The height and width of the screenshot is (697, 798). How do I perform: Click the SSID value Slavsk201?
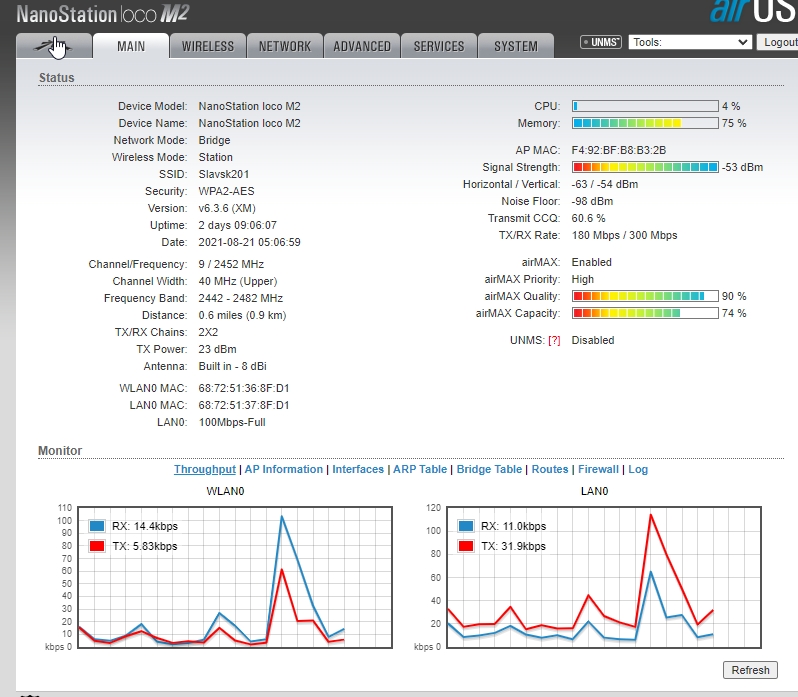[x=224, y=175]
